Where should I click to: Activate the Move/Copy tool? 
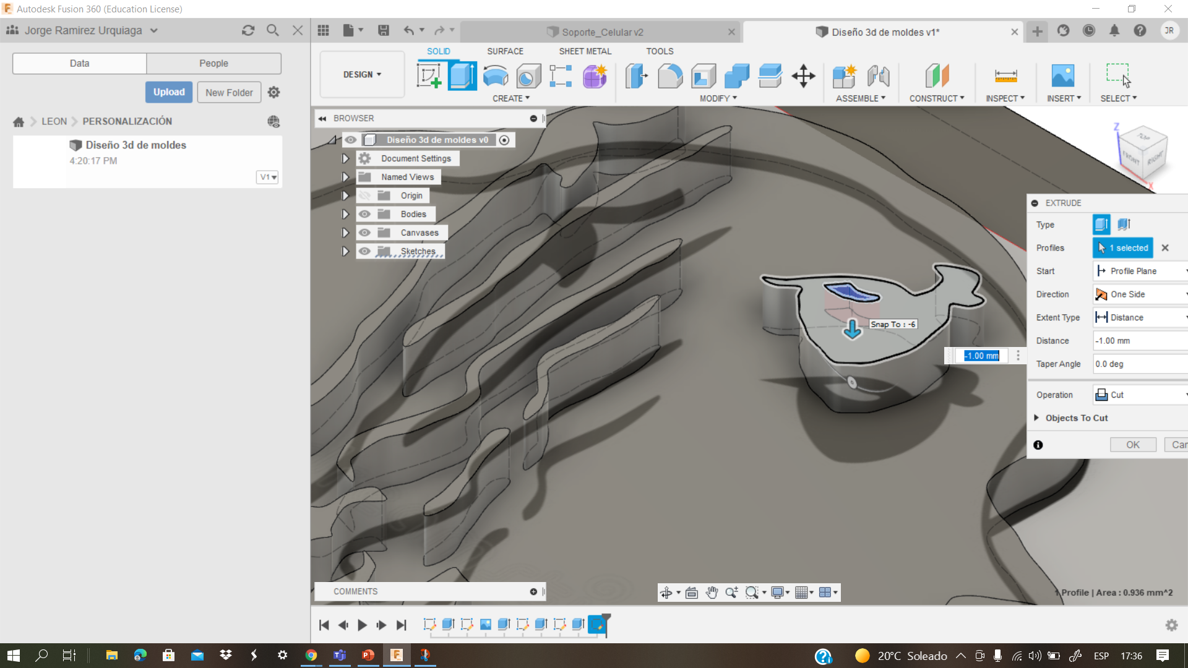[x=803, y=76]
